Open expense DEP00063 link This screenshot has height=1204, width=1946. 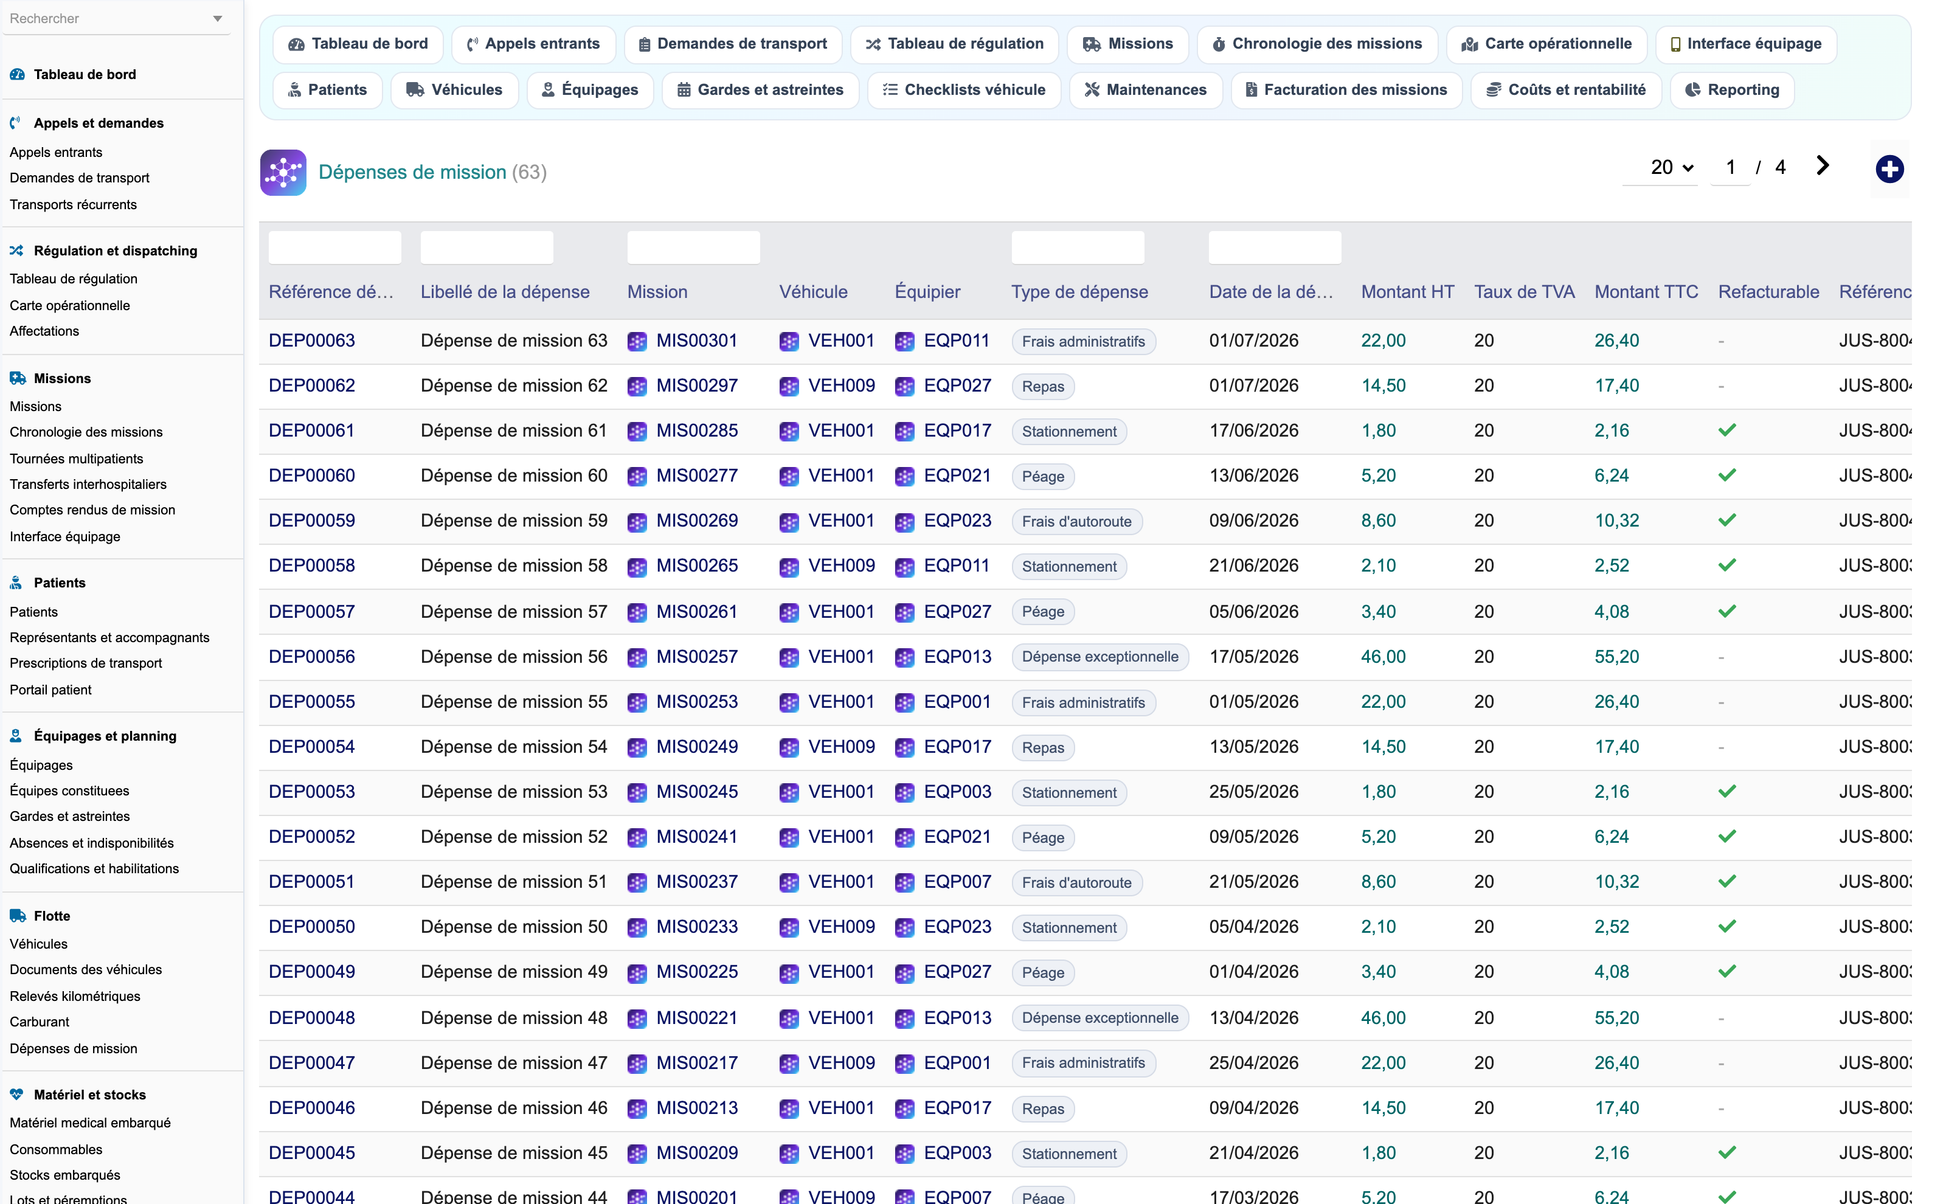(312, 341)
